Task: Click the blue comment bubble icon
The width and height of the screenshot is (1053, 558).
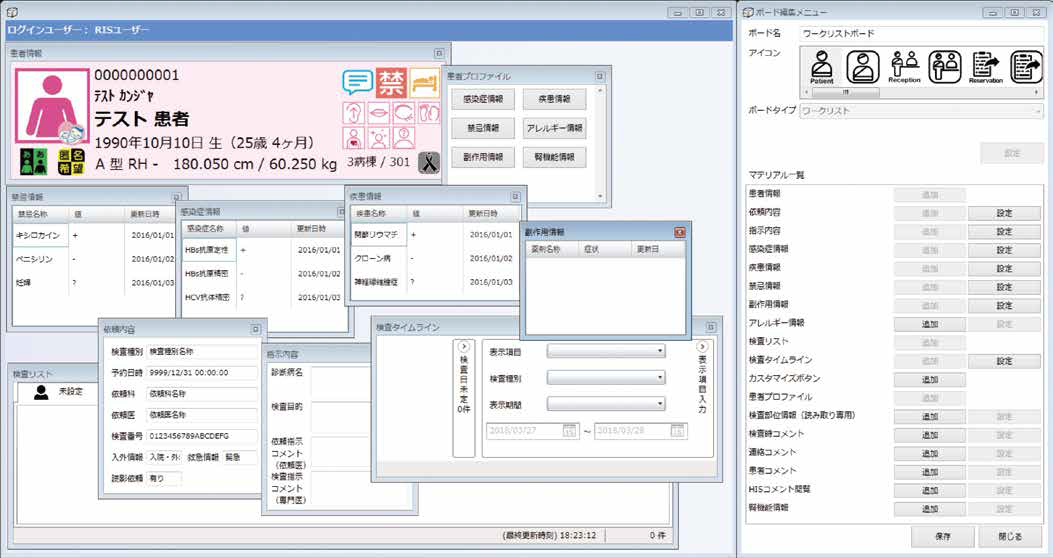Action: click(357, 81)
